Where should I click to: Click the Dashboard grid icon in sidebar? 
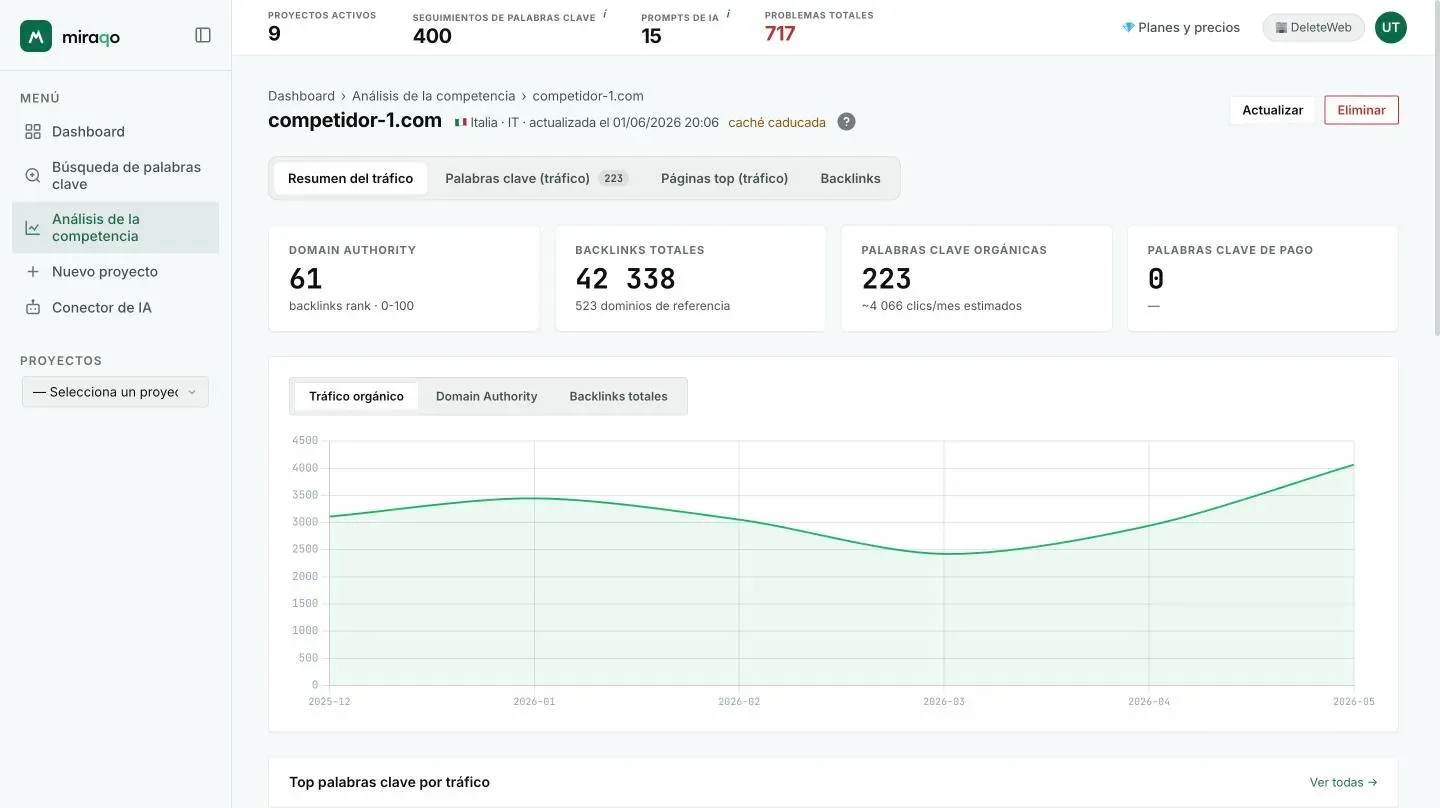(x=33, y=132)
